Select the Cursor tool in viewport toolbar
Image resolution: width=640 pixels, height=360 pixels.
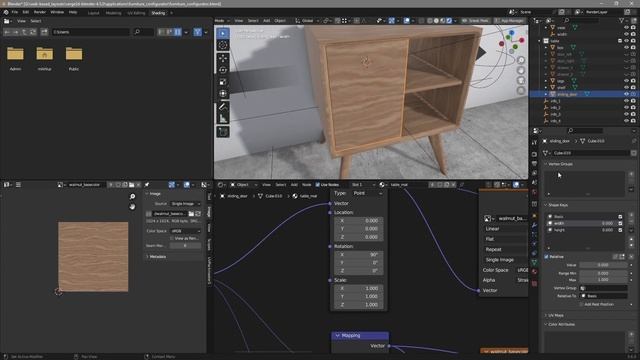pyautogui.click(x=222, y=45)
